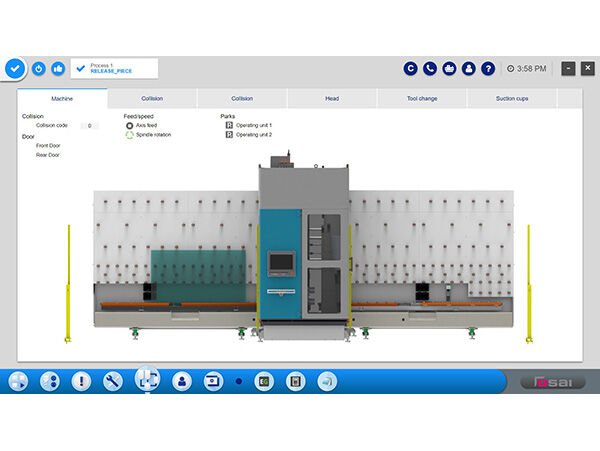Toggle the Axis feed indicator
The height and width of the screenshot is (451, 600).
[x=129, y=126]
